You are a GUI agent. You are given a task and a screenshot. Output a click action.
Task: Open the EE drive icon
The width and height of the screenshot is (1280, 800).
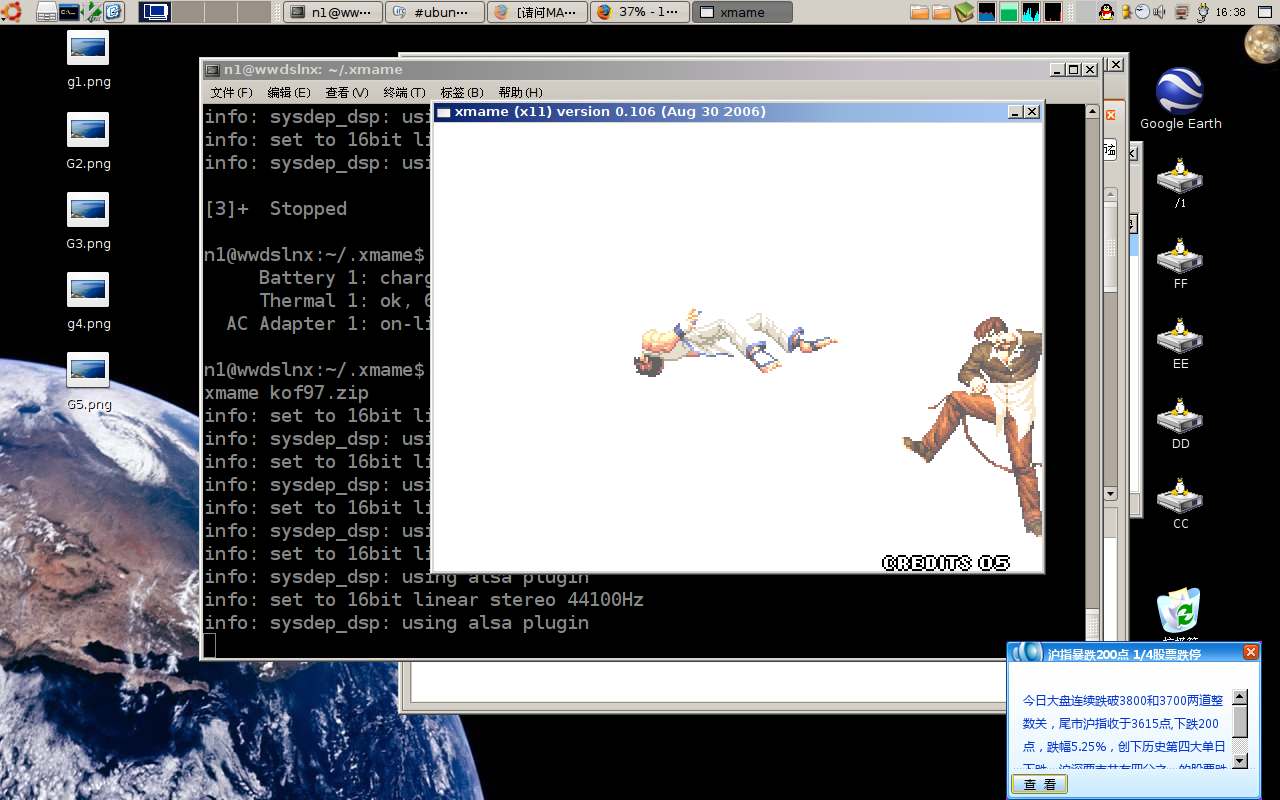[x=1180, y=336]
